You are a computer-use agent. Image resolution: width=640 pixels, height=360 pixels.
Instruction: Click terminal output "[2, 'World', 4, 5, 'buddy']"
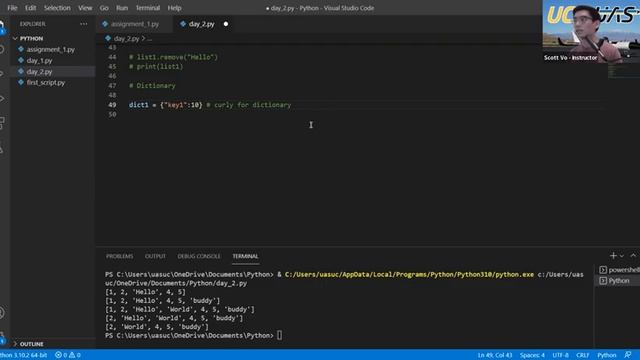coord(157,327)
